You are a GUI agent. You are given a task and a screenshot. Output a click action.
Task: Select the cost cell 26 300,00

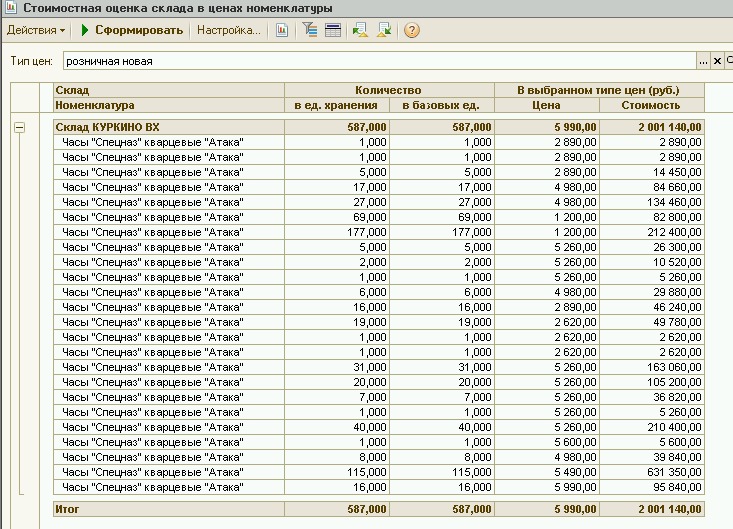coord(652,247)
